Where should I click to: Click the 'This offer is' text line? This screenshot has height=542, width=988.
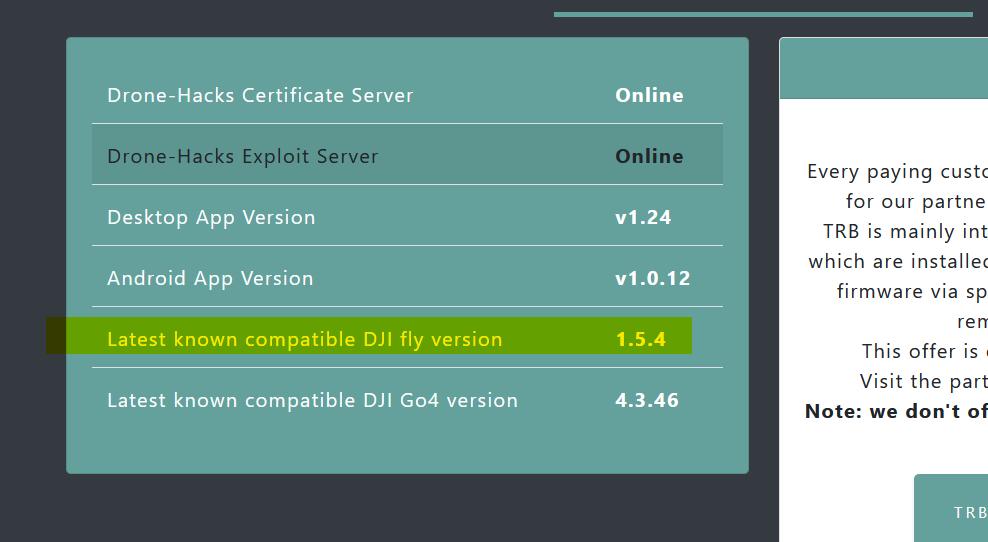tap(924, 351)
